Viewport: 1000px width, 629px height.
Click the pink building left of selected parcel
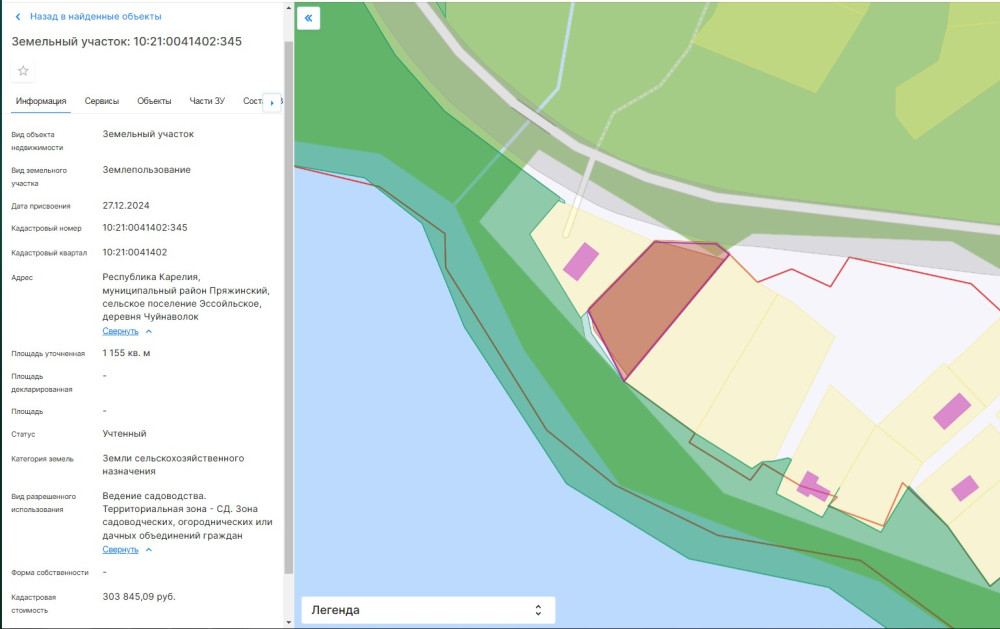point(581,261)
